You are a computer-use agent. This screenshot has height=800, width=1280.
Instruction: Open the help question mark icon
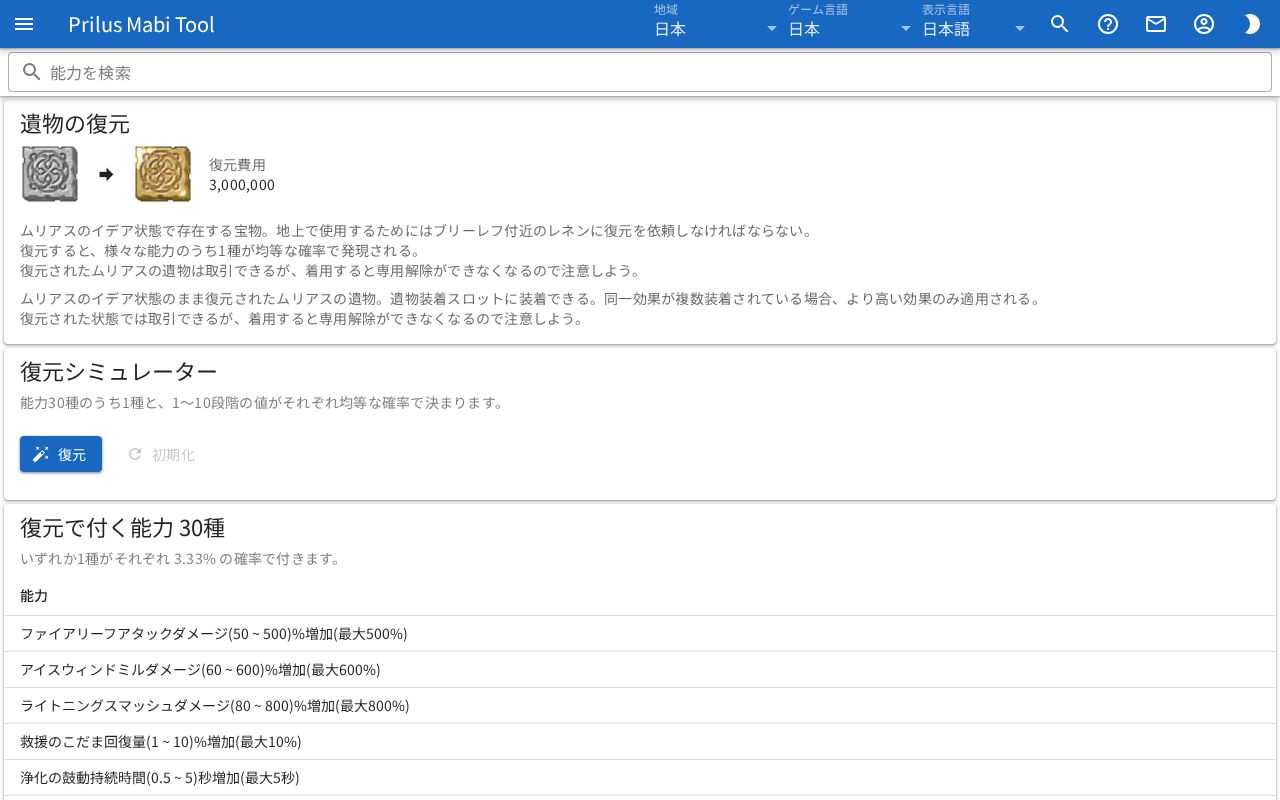1108,24
